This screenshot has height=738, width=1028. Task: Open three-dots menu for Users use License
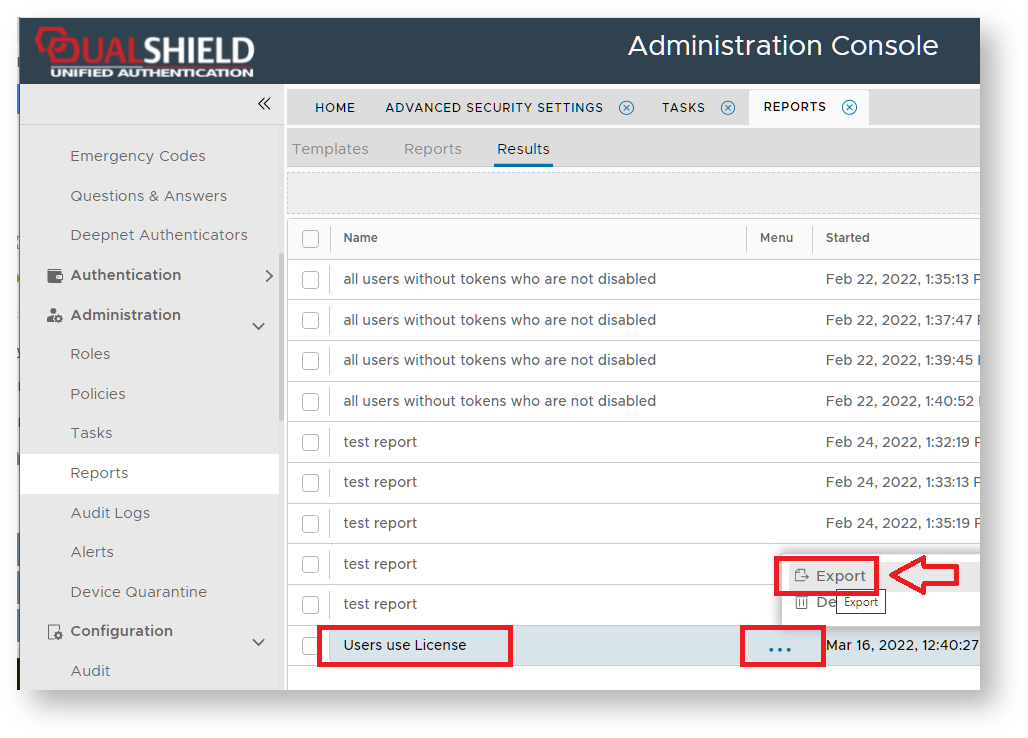point(780,649)
